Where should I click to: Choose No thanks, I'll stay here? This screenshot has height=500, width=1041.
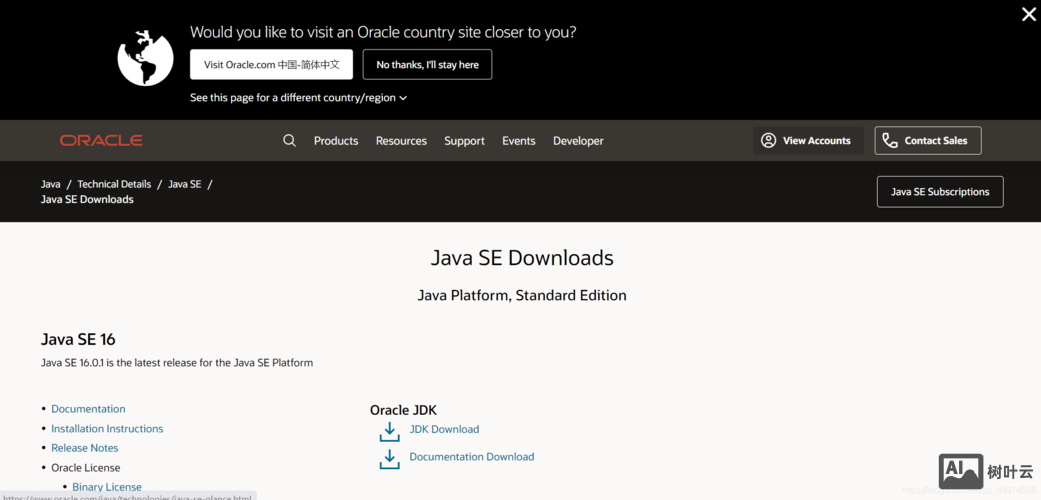427,65
